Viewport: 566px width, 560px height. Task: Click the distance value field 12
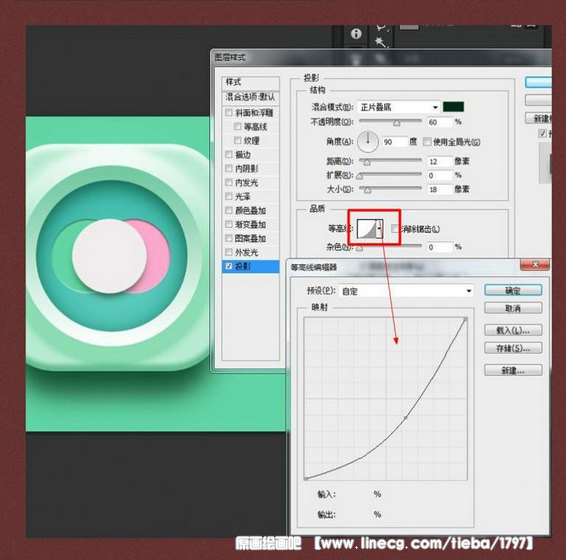point(439,161)
